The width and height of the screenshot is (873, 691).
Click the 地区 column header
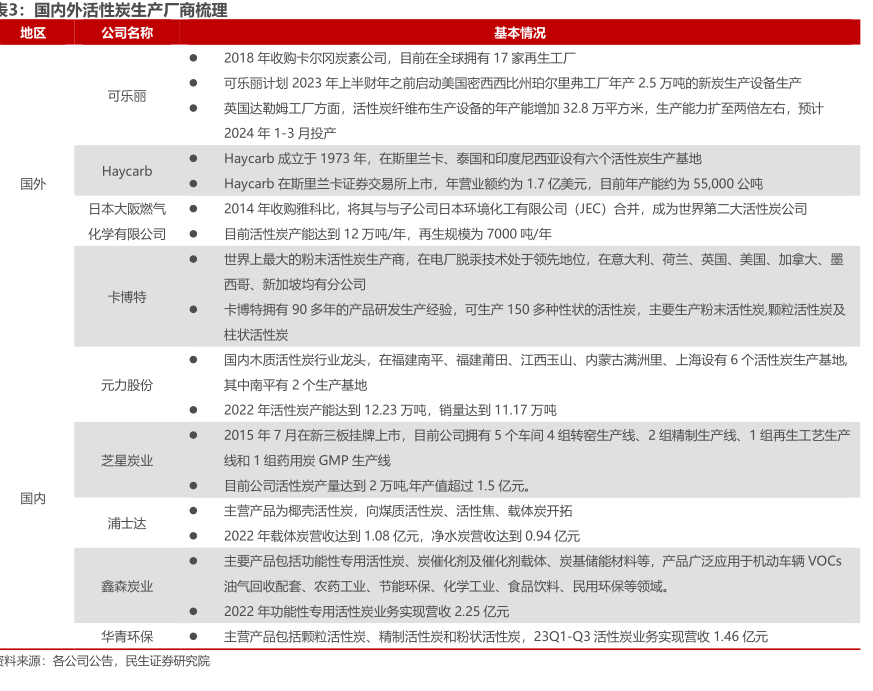pyautogui.click(x=33, y=33)
